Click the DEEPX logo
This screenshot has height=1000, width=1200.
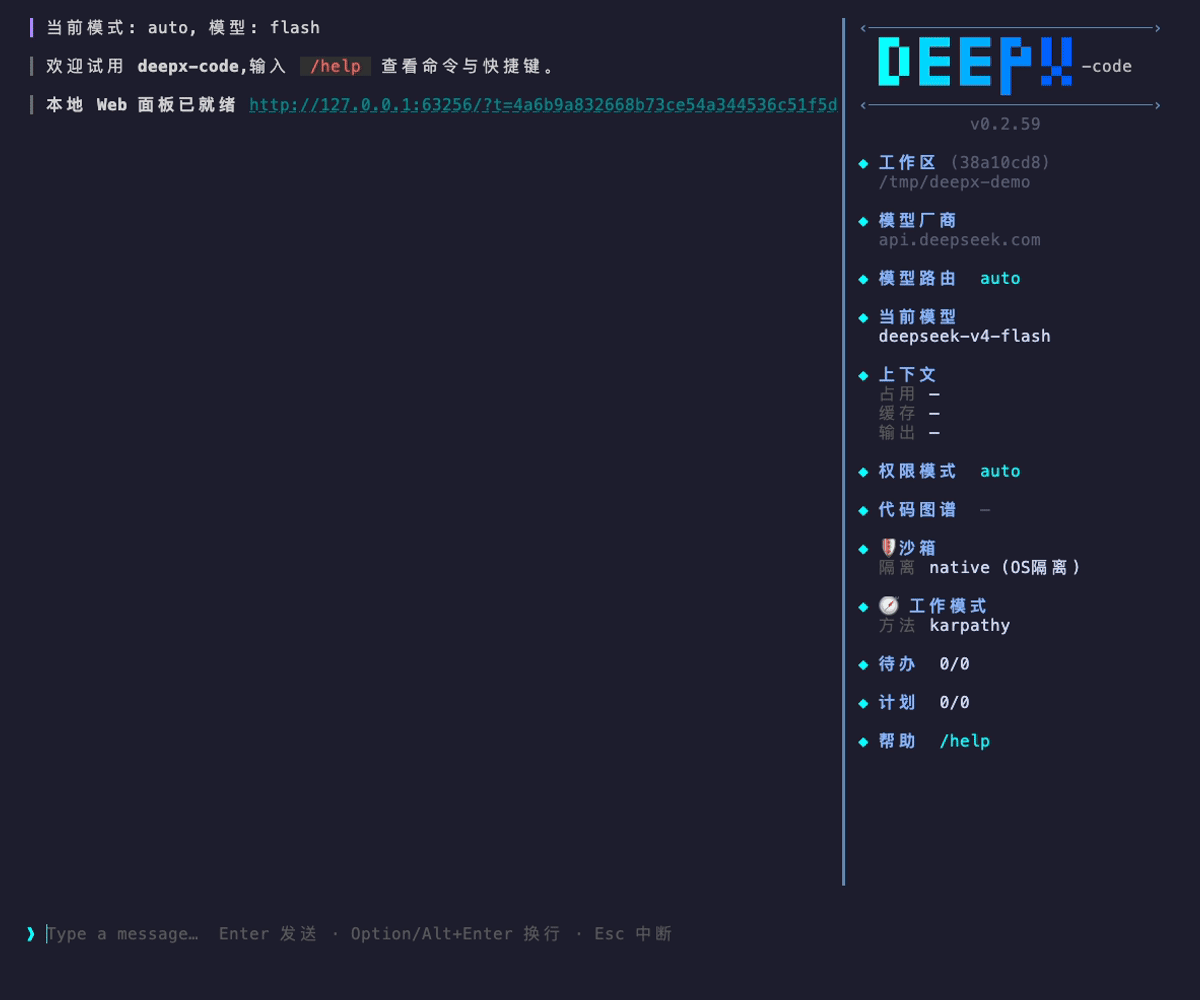976,64
